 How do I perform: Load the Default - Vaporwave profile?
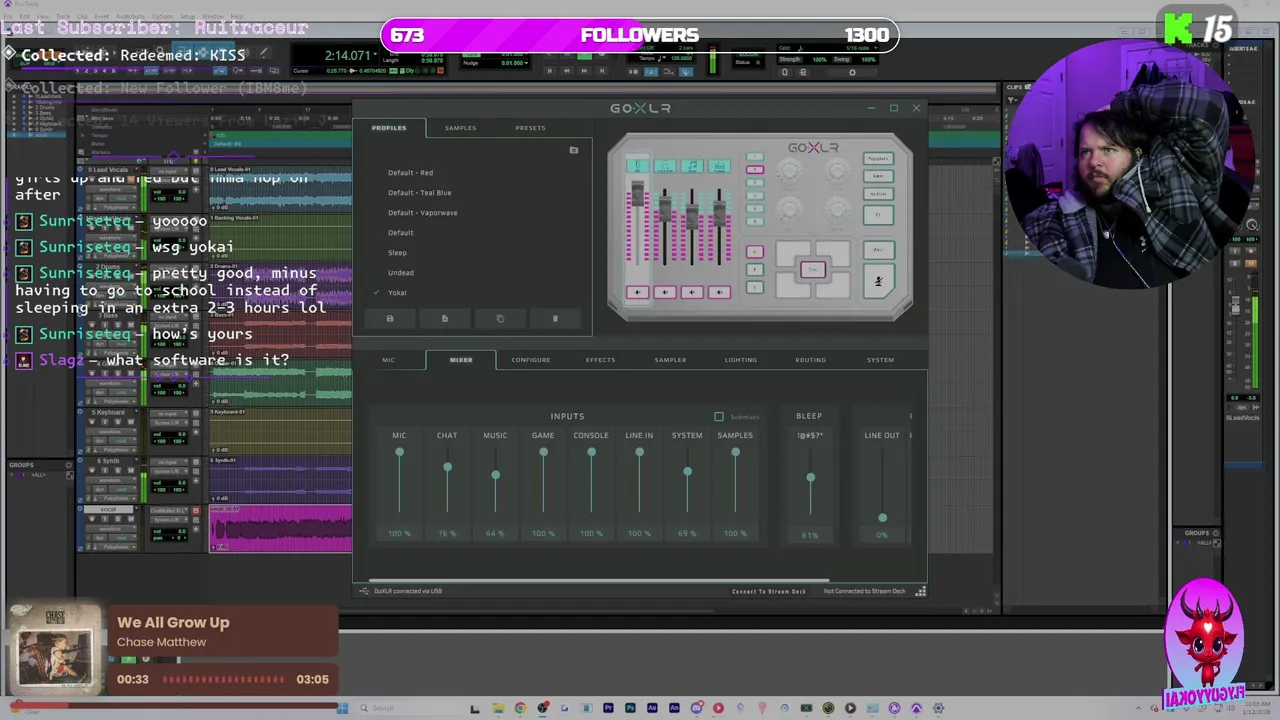point(423,213)
